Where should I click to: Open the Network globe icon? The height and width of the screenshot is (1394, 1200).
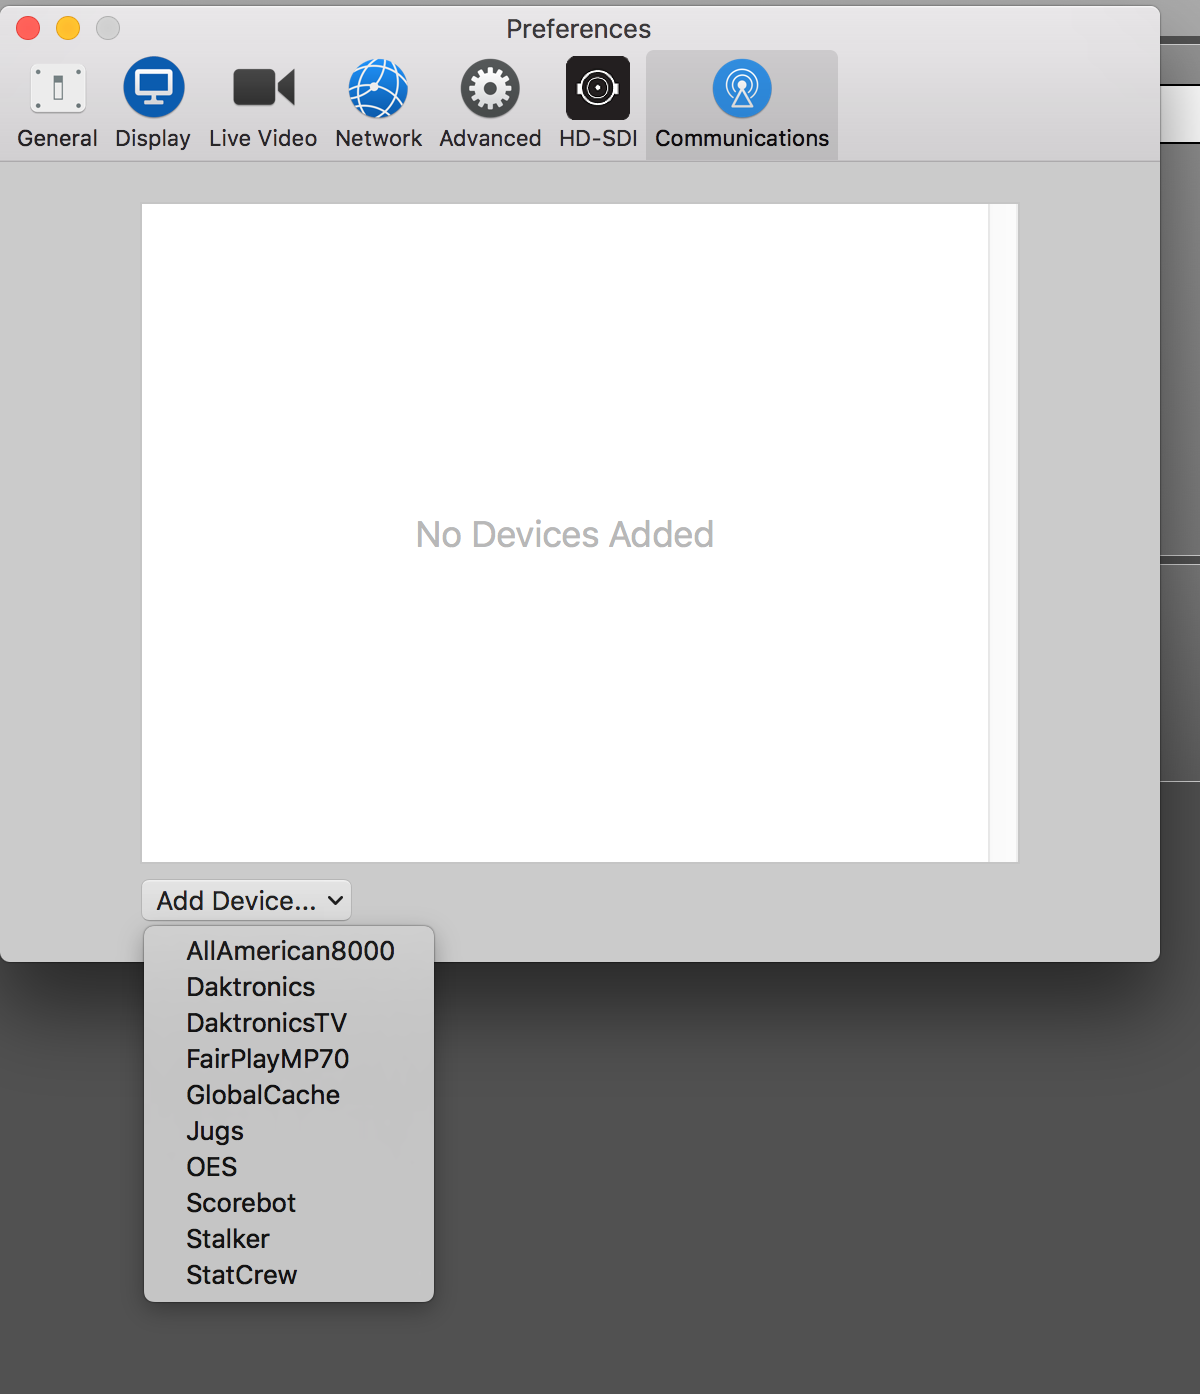click(378, 88)
